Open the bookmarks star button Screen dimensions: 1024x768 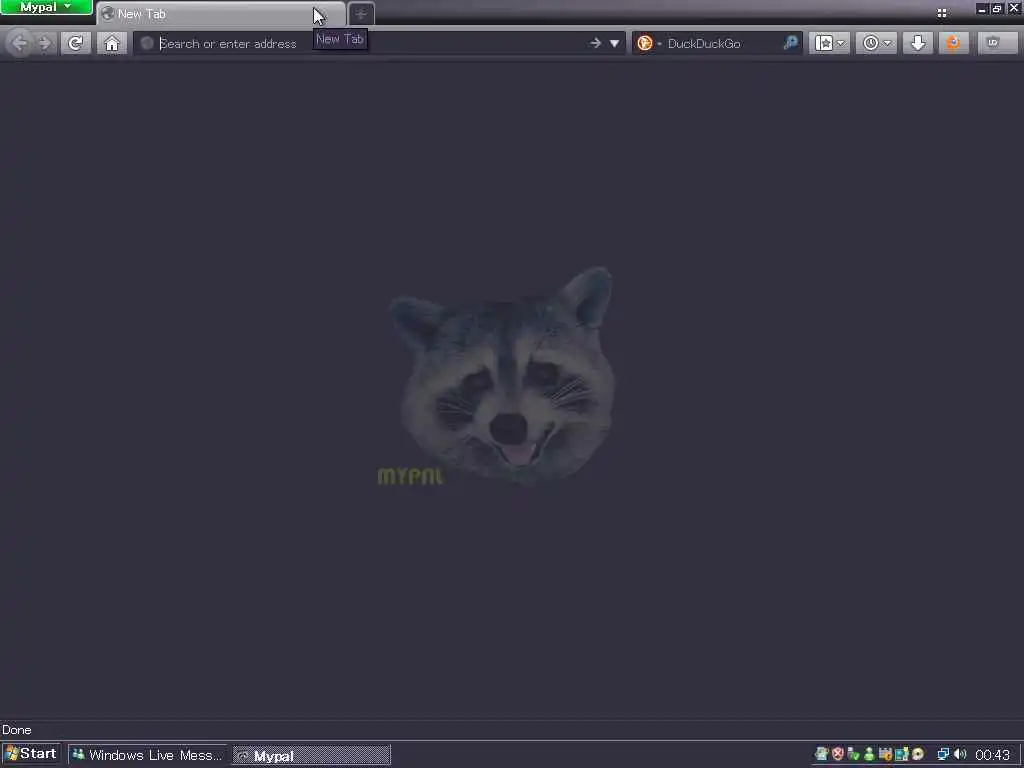click(824, 43)
